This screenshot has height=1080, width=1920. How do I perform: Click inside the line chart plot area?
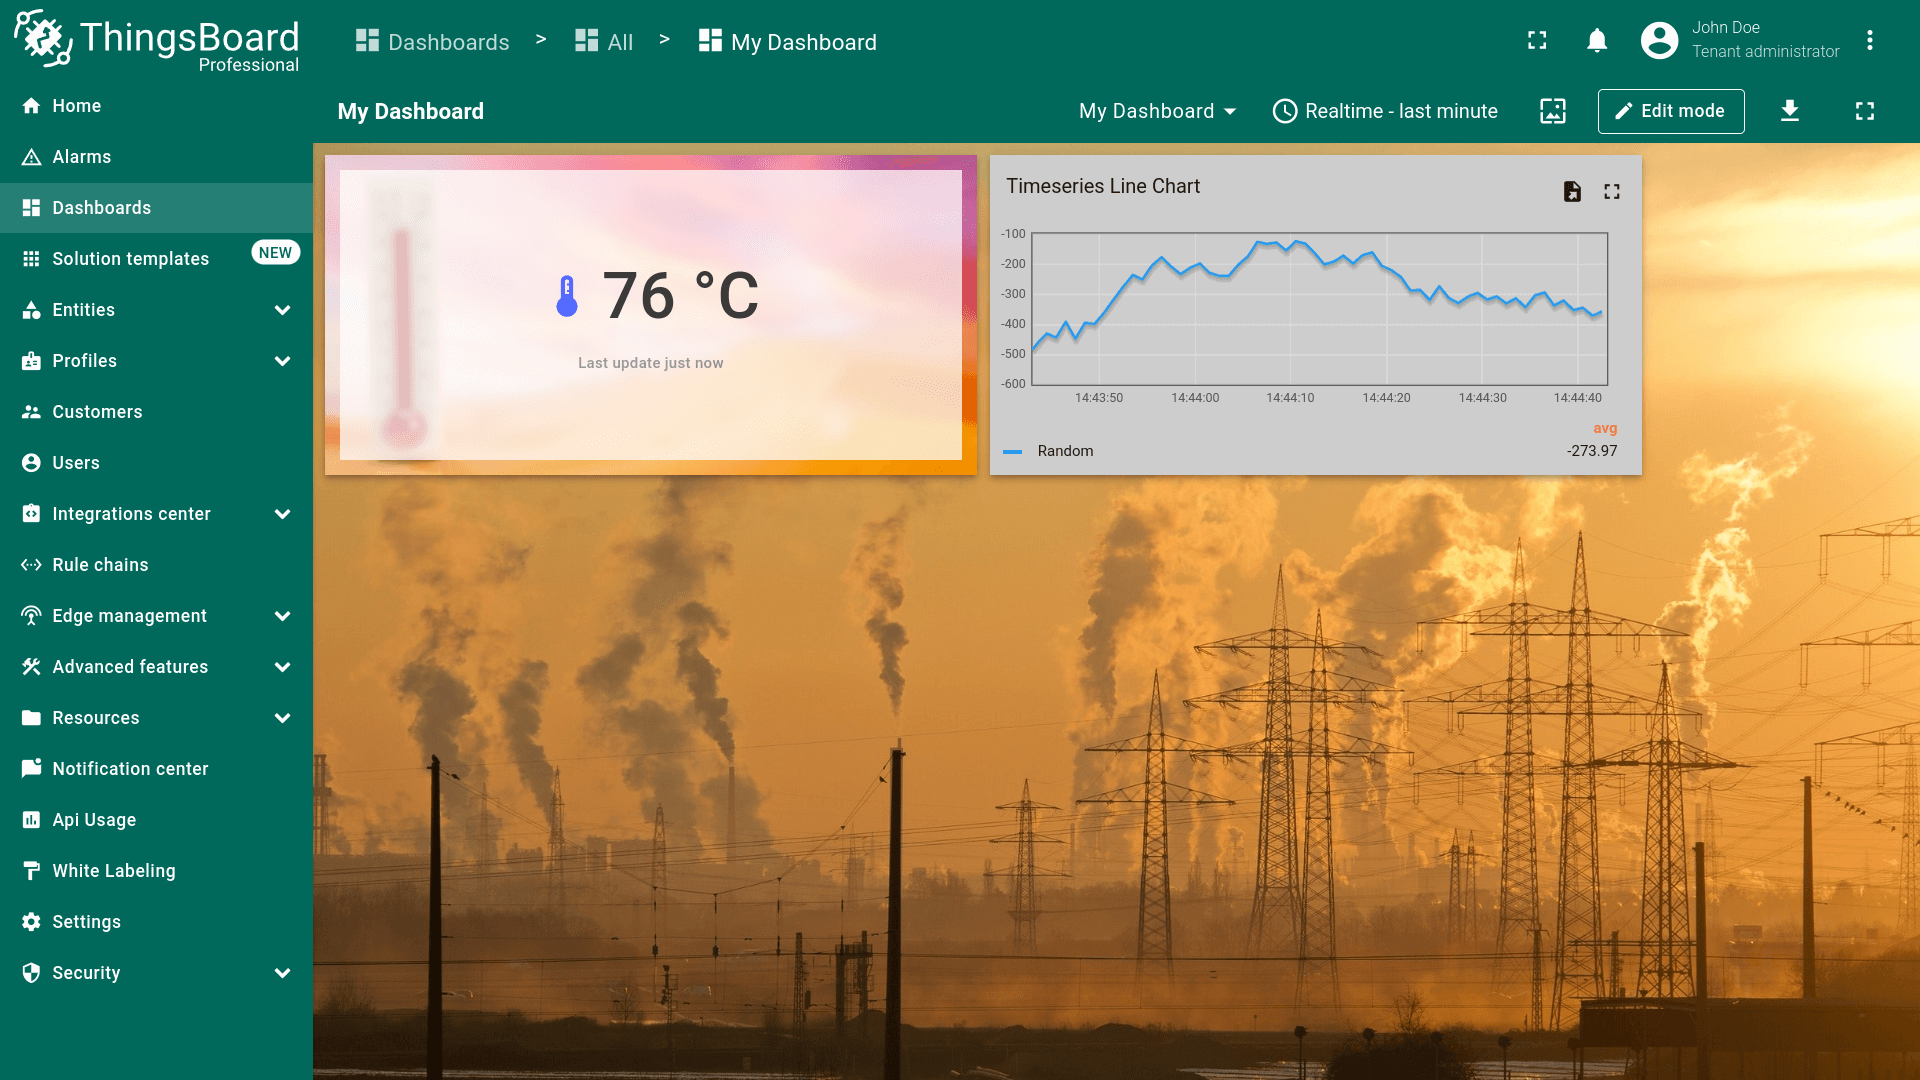(1319, 309)
